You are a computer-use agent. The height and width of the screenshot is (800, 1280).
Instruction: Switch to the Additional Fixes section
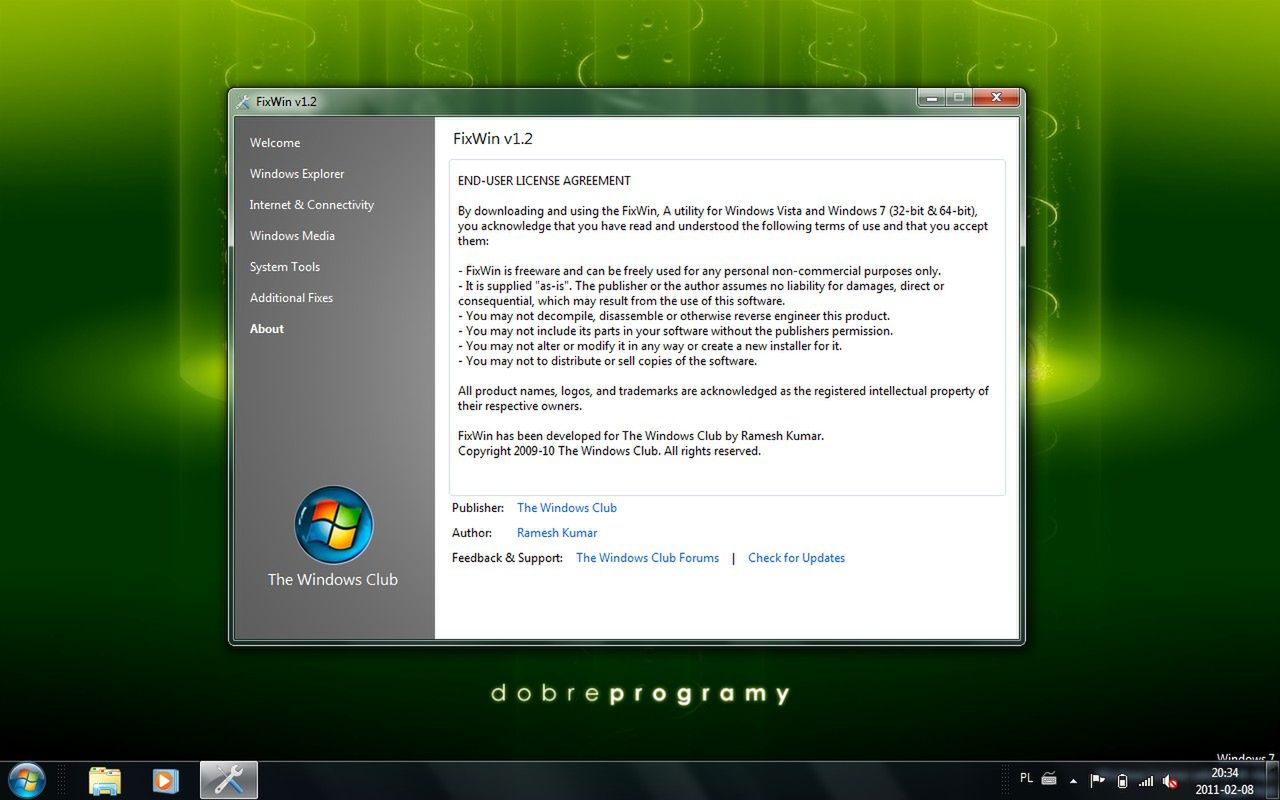[291, 297]
